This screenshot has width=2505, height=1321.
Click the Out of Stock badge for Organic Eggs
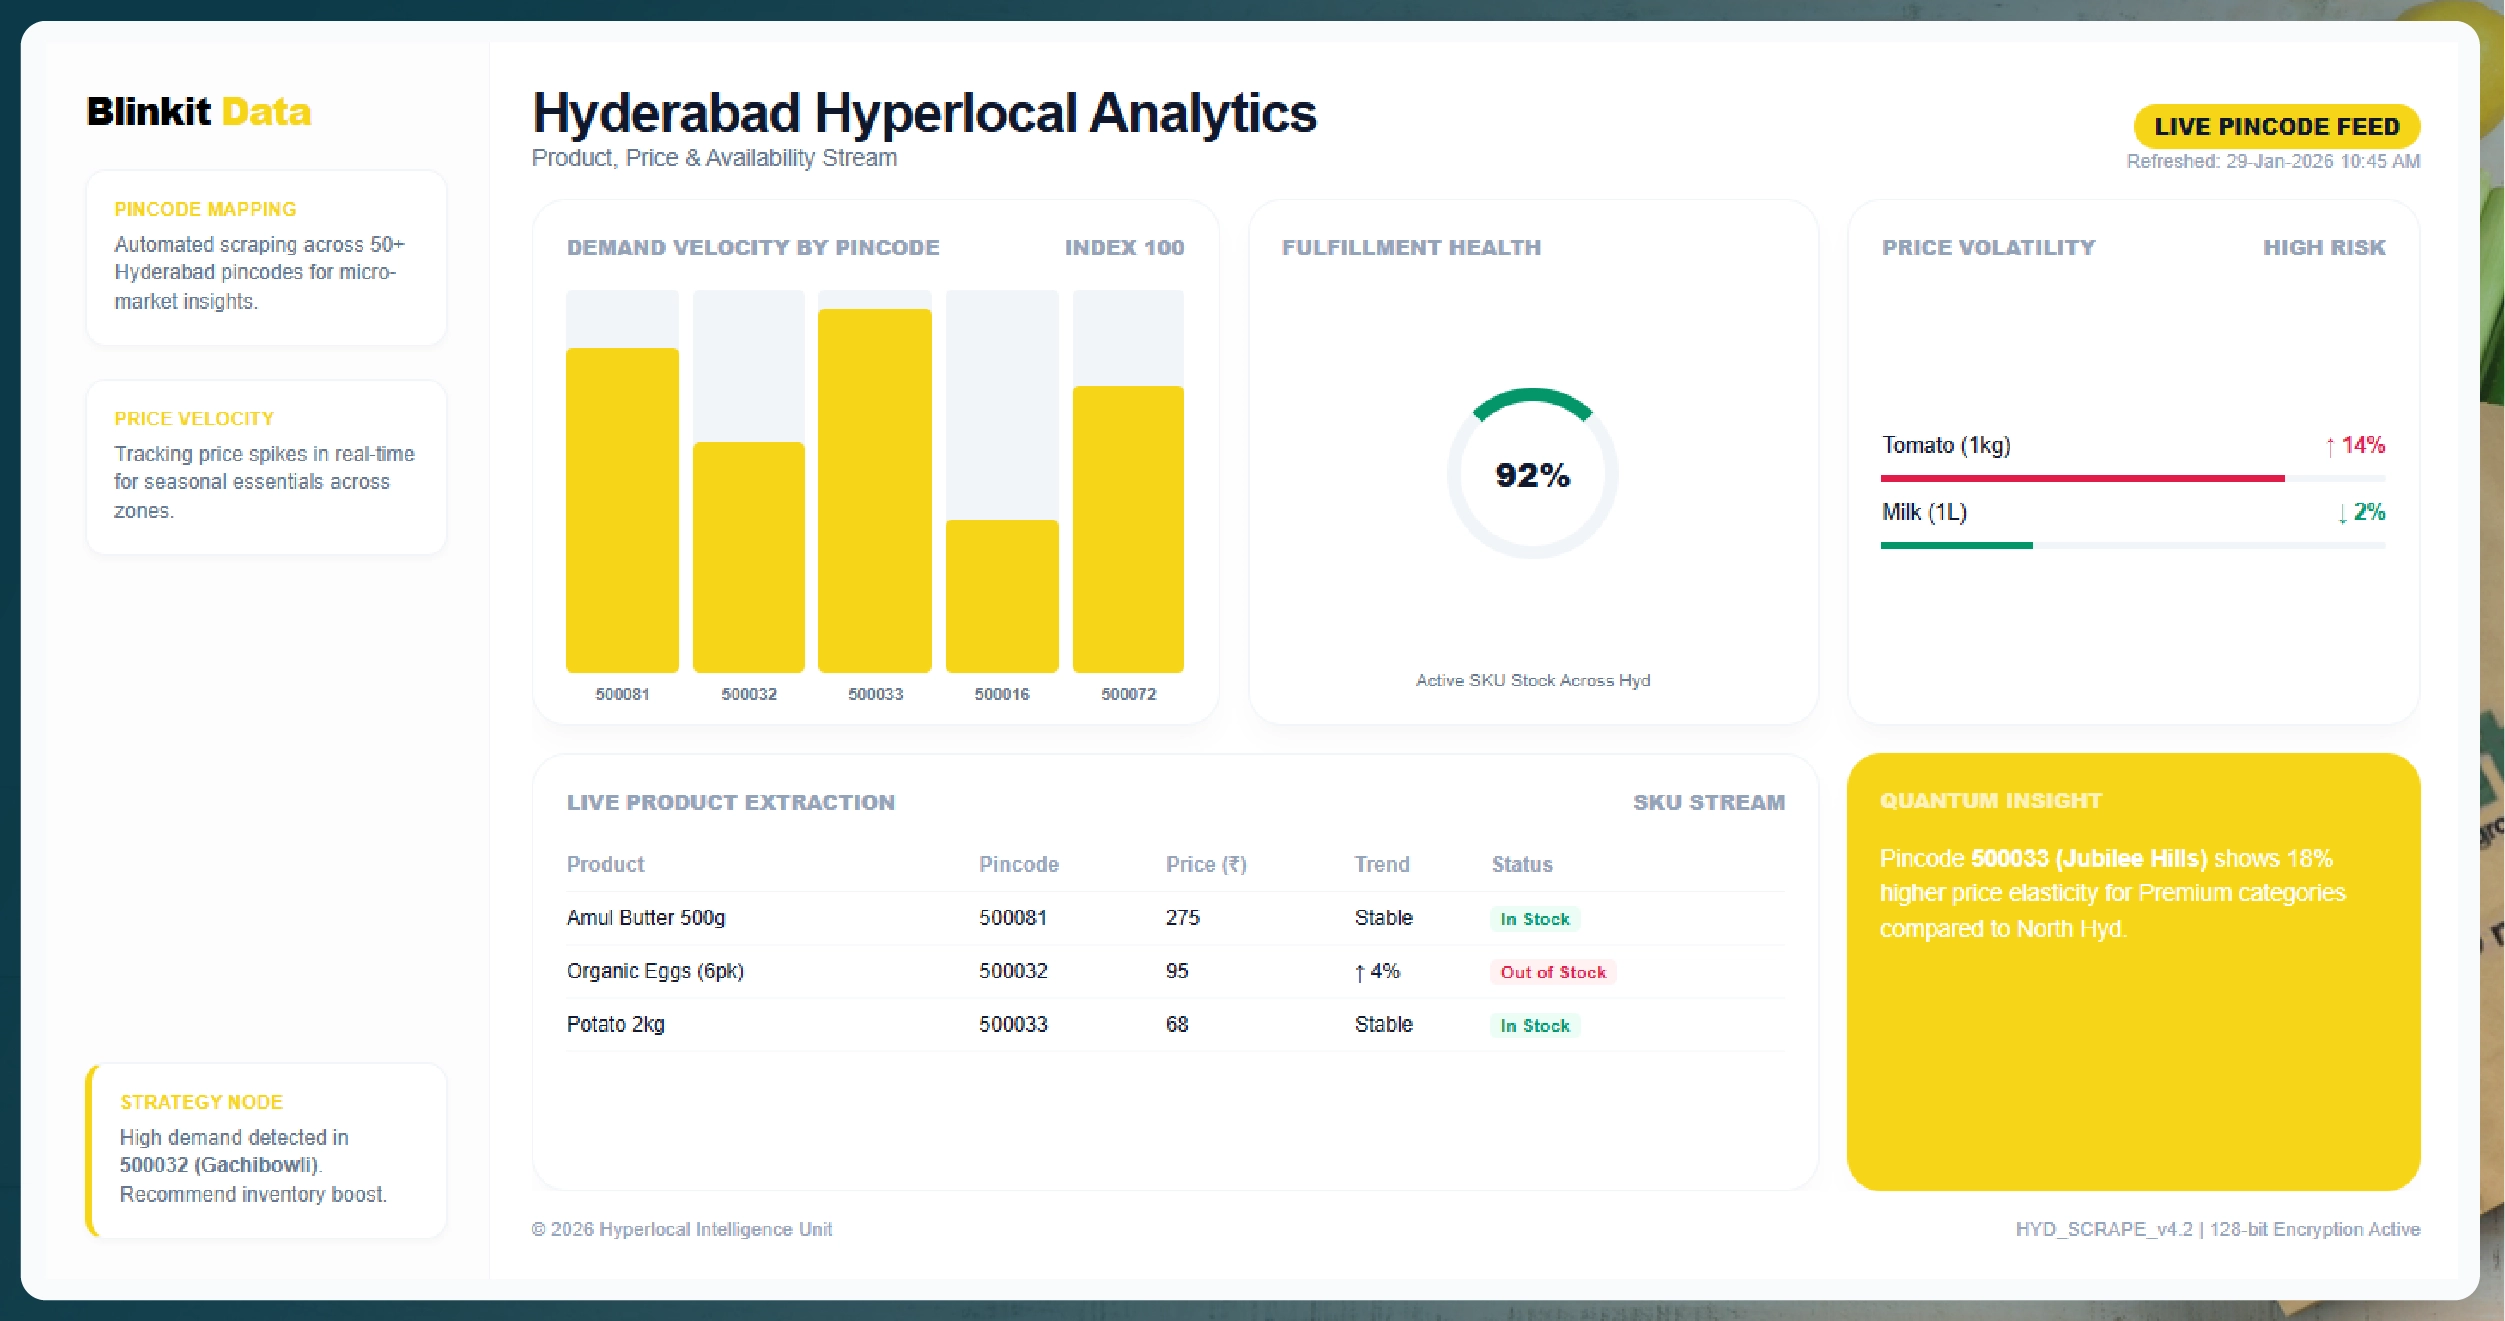pos(1552,971)
